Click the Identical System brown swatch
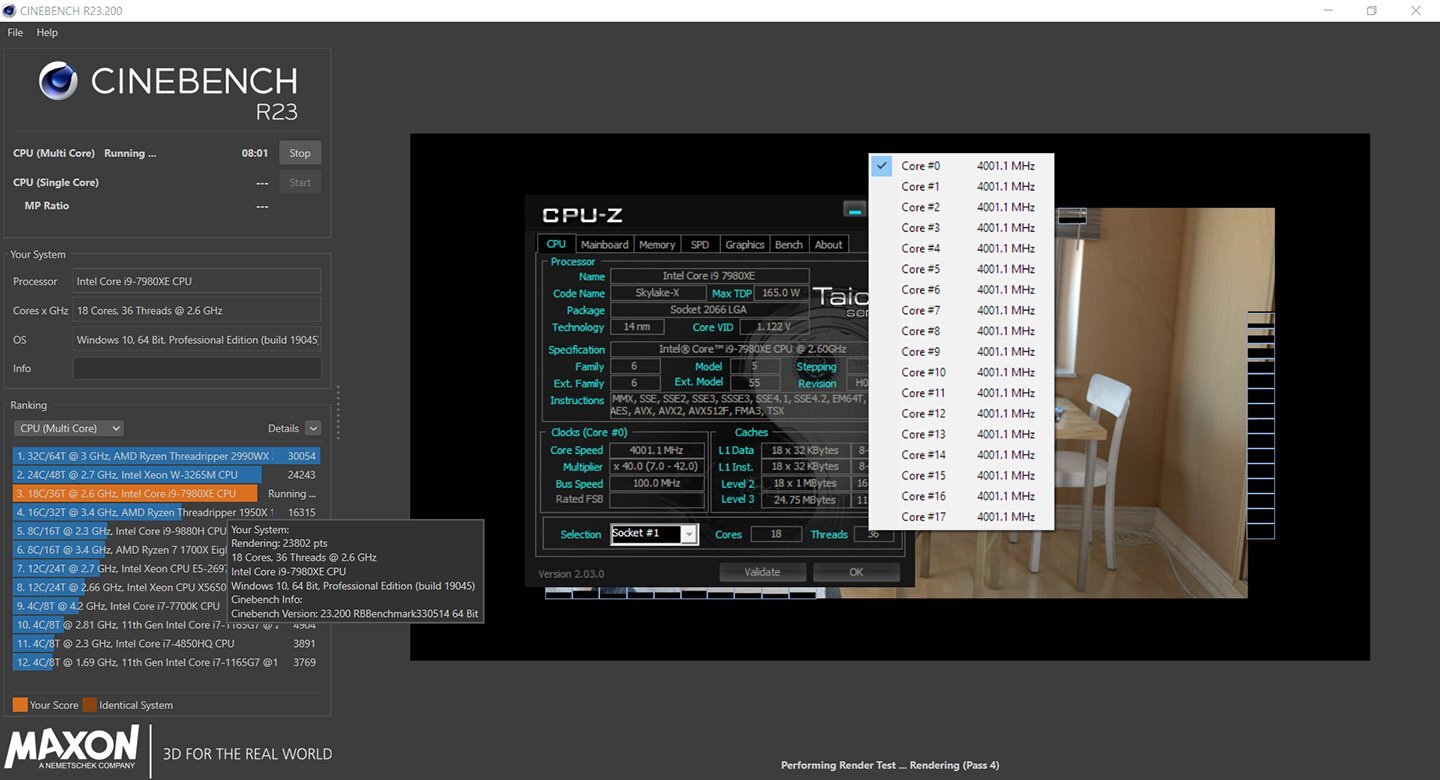The image size is (1440, 780). (x=90, y=705)
